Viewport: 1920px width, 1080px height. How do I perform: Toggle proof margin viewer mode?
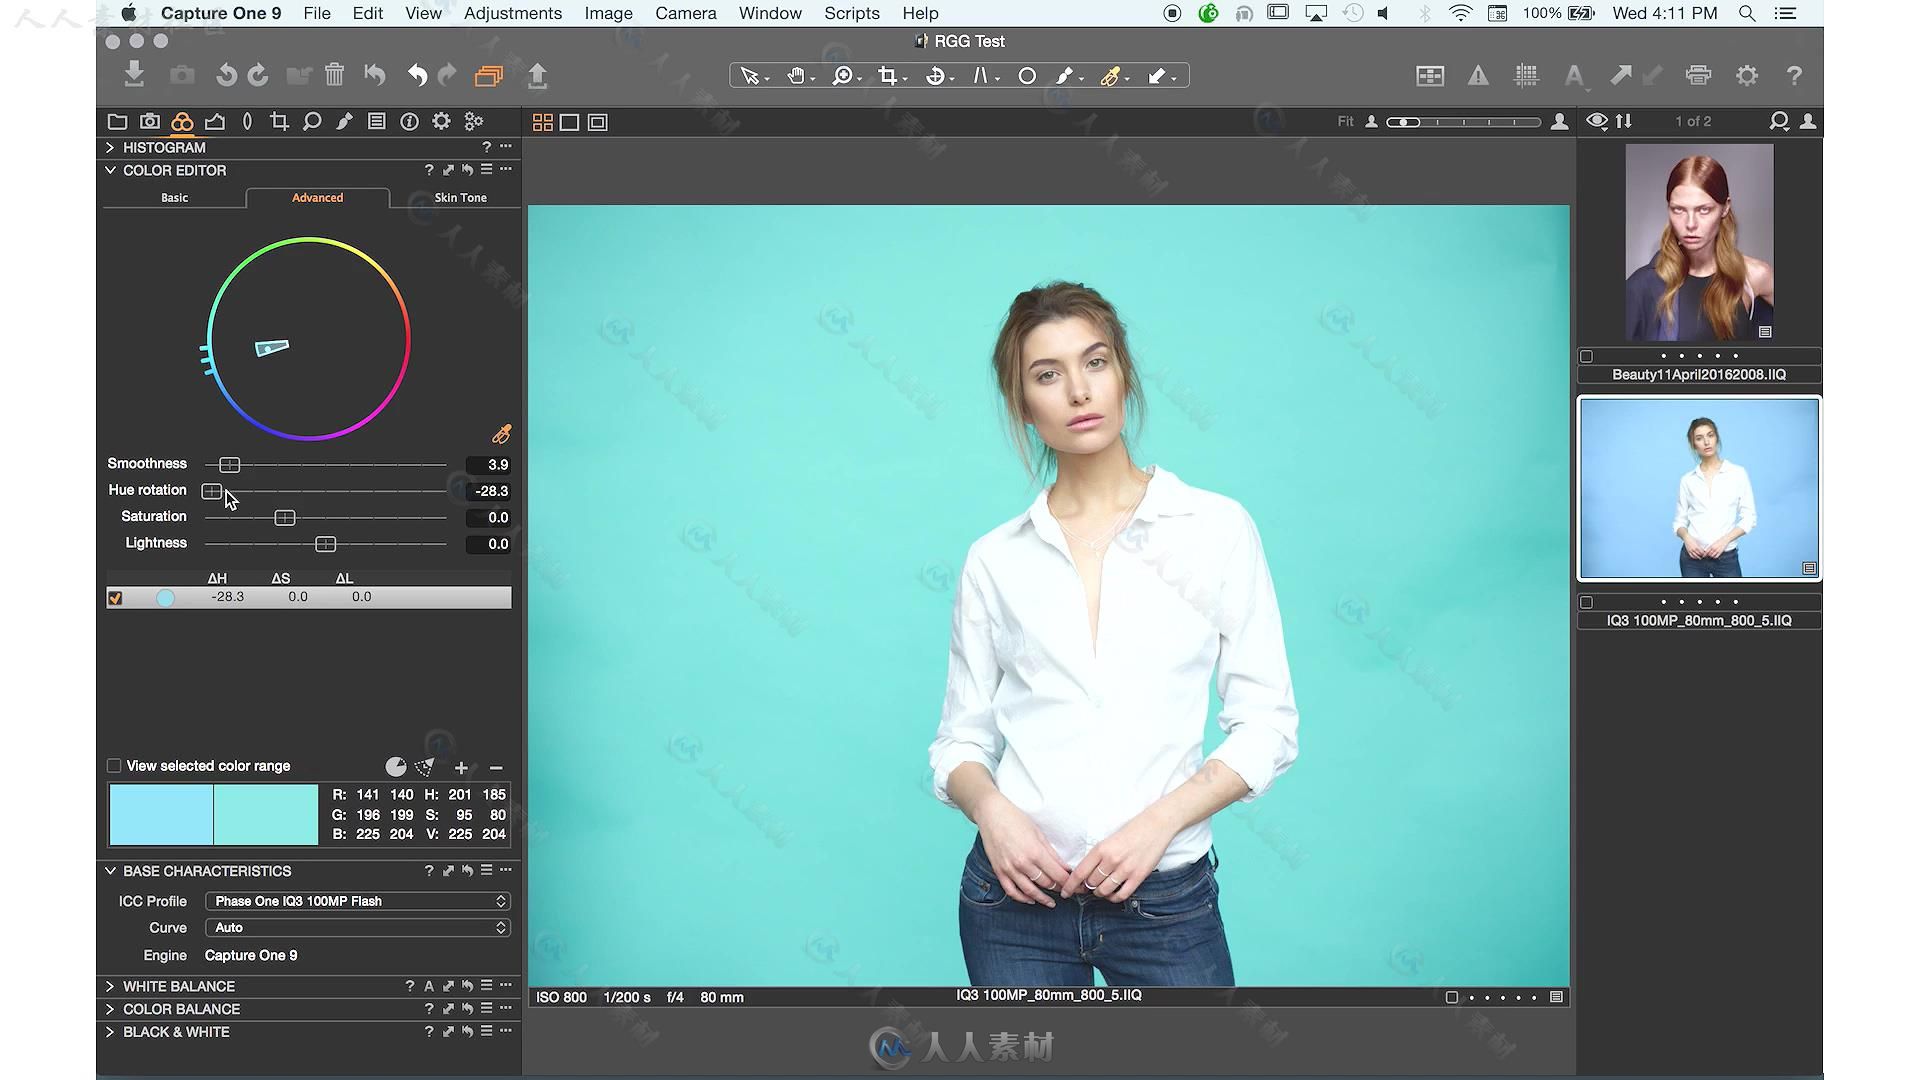(x=598, y=122)
